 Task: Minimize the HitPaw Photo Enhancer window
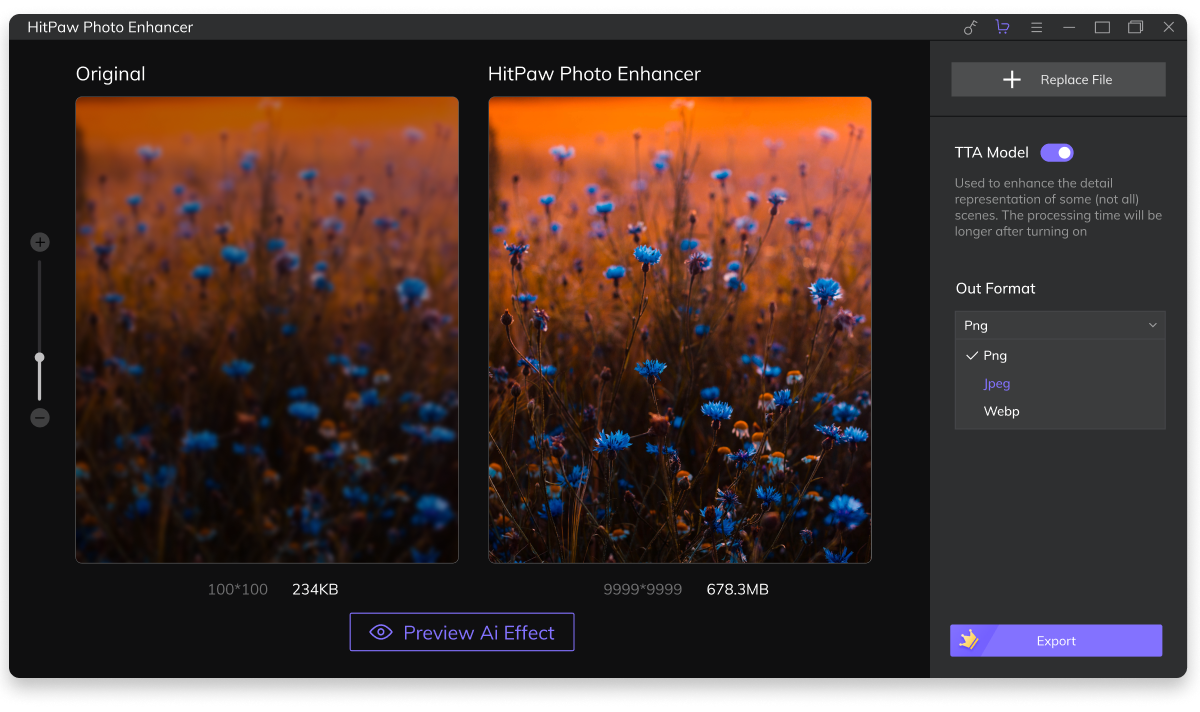click(x=1069, y=27)
